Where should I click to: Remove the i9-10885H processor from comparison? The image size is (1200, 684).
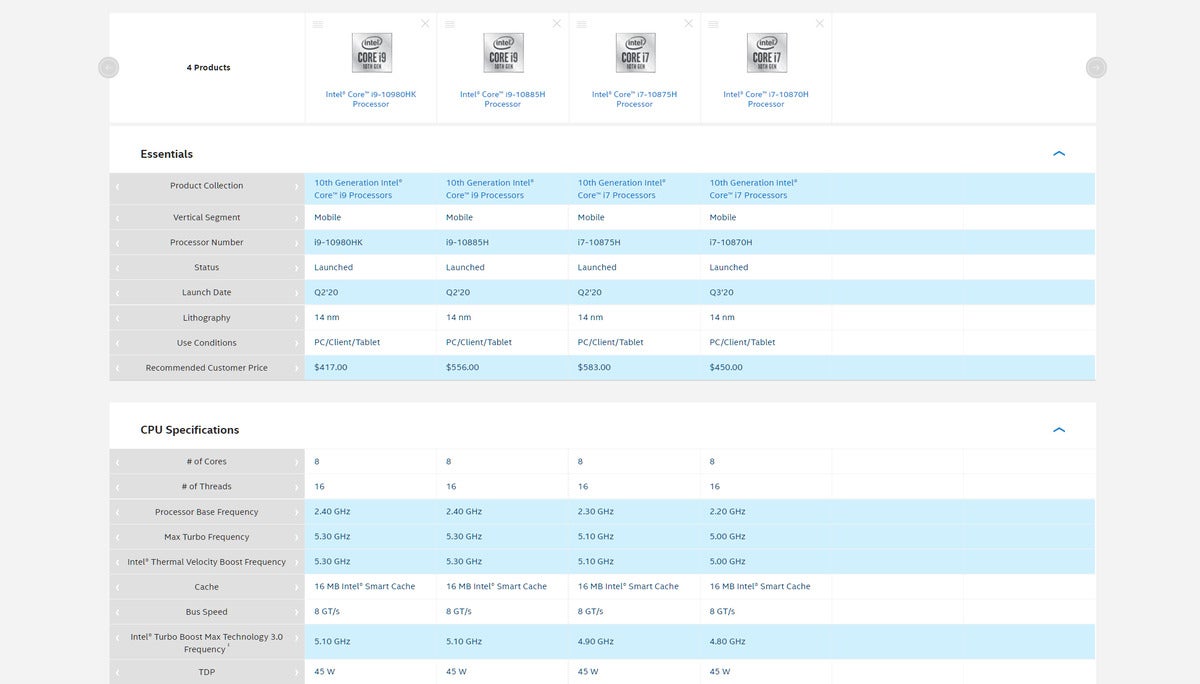(x=557, y=24)
